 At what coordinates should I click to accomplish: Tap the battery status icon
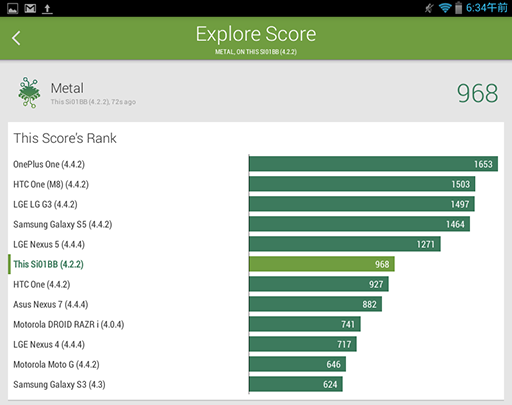click(x=459, y=8)
